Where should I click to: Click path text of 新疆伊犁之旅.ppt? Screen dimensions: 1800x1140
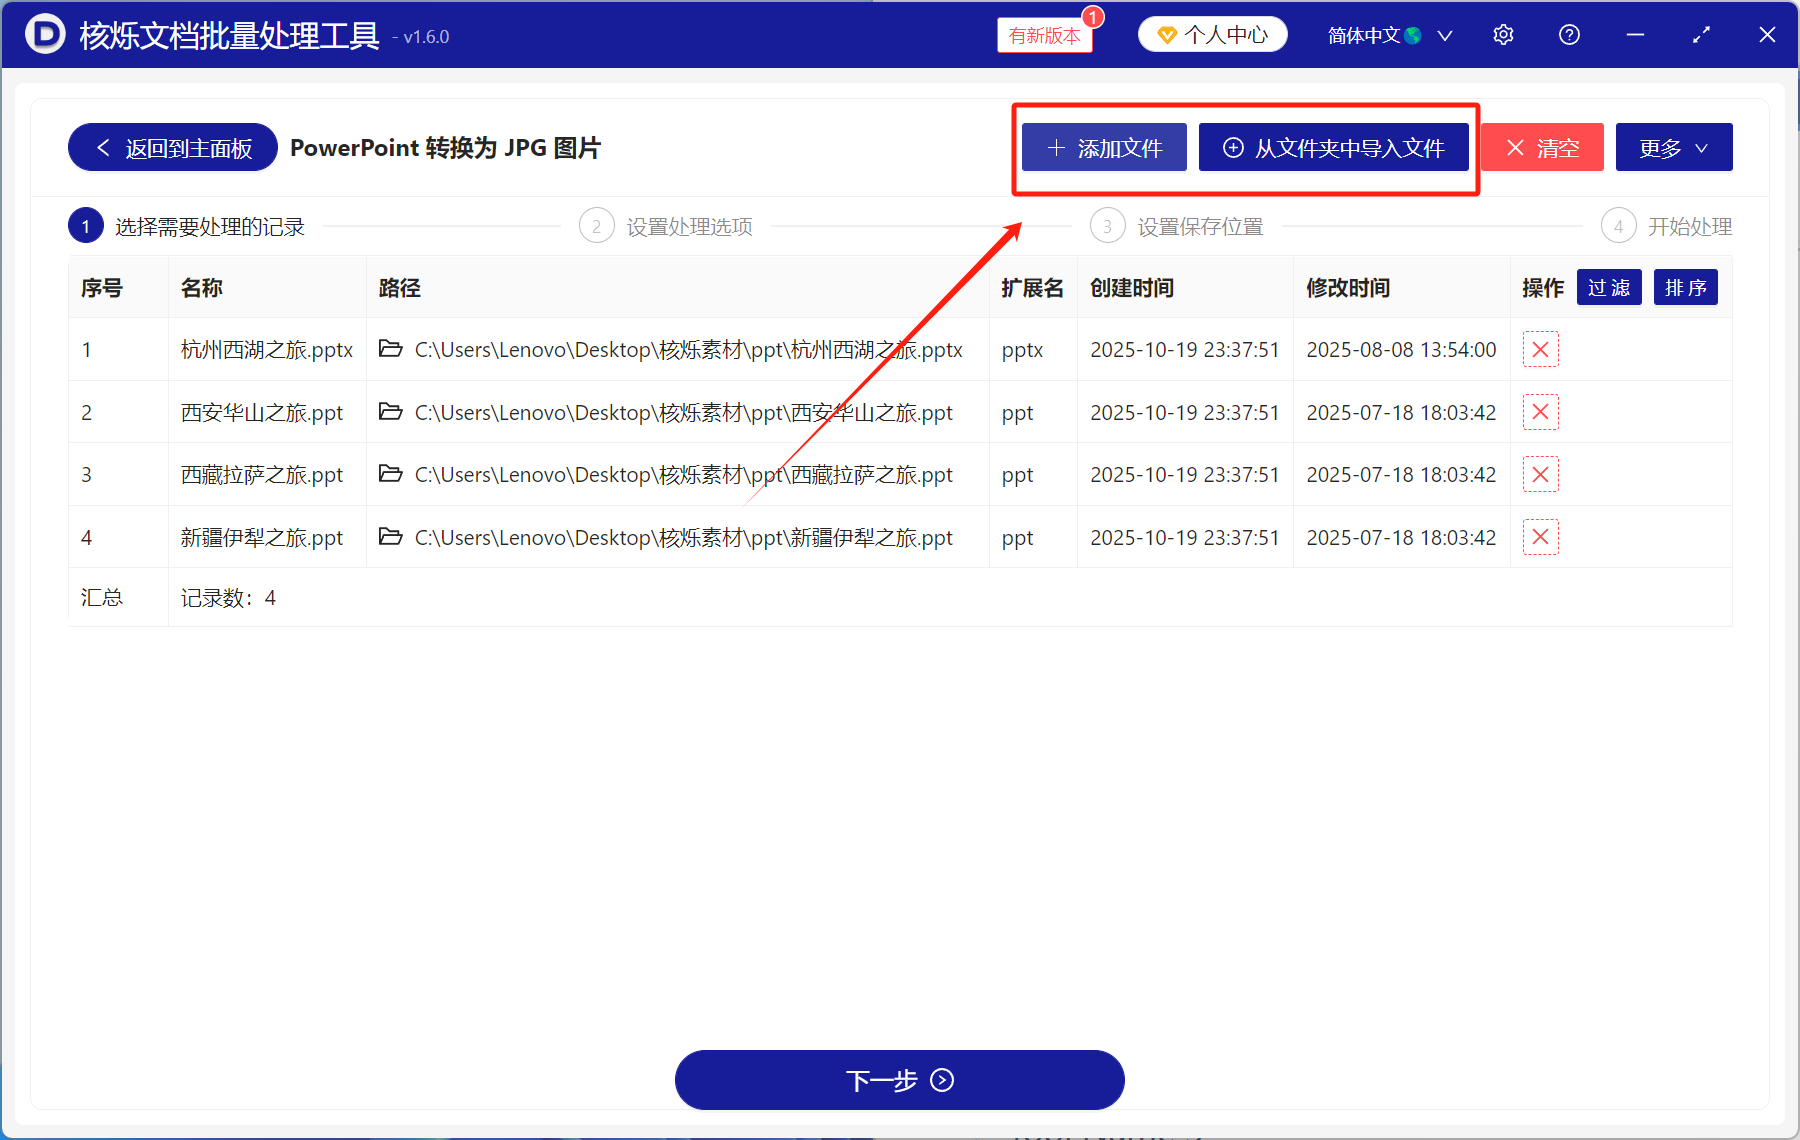684,538
